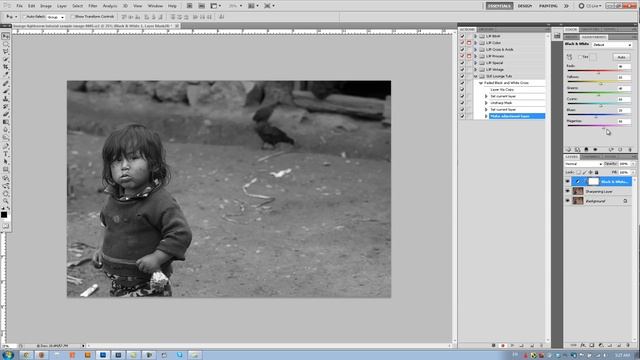This screenshot has height=360, width=640.
Task: Click the Begin Recording button in Actions panel
Action: click(x=503, y=346)
